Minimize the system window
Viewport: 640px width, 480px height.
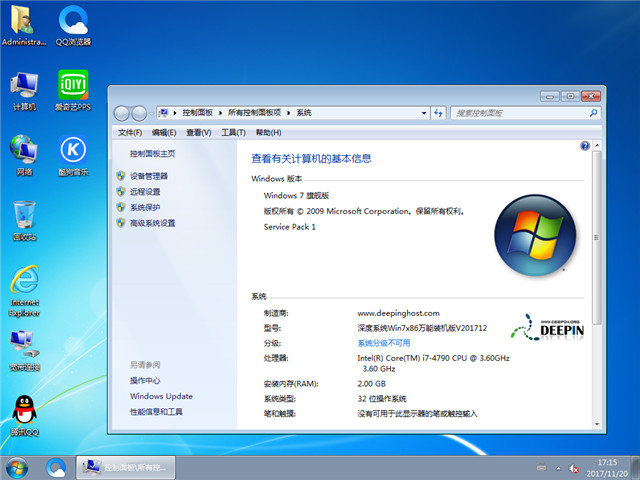[x=550, y=96]
